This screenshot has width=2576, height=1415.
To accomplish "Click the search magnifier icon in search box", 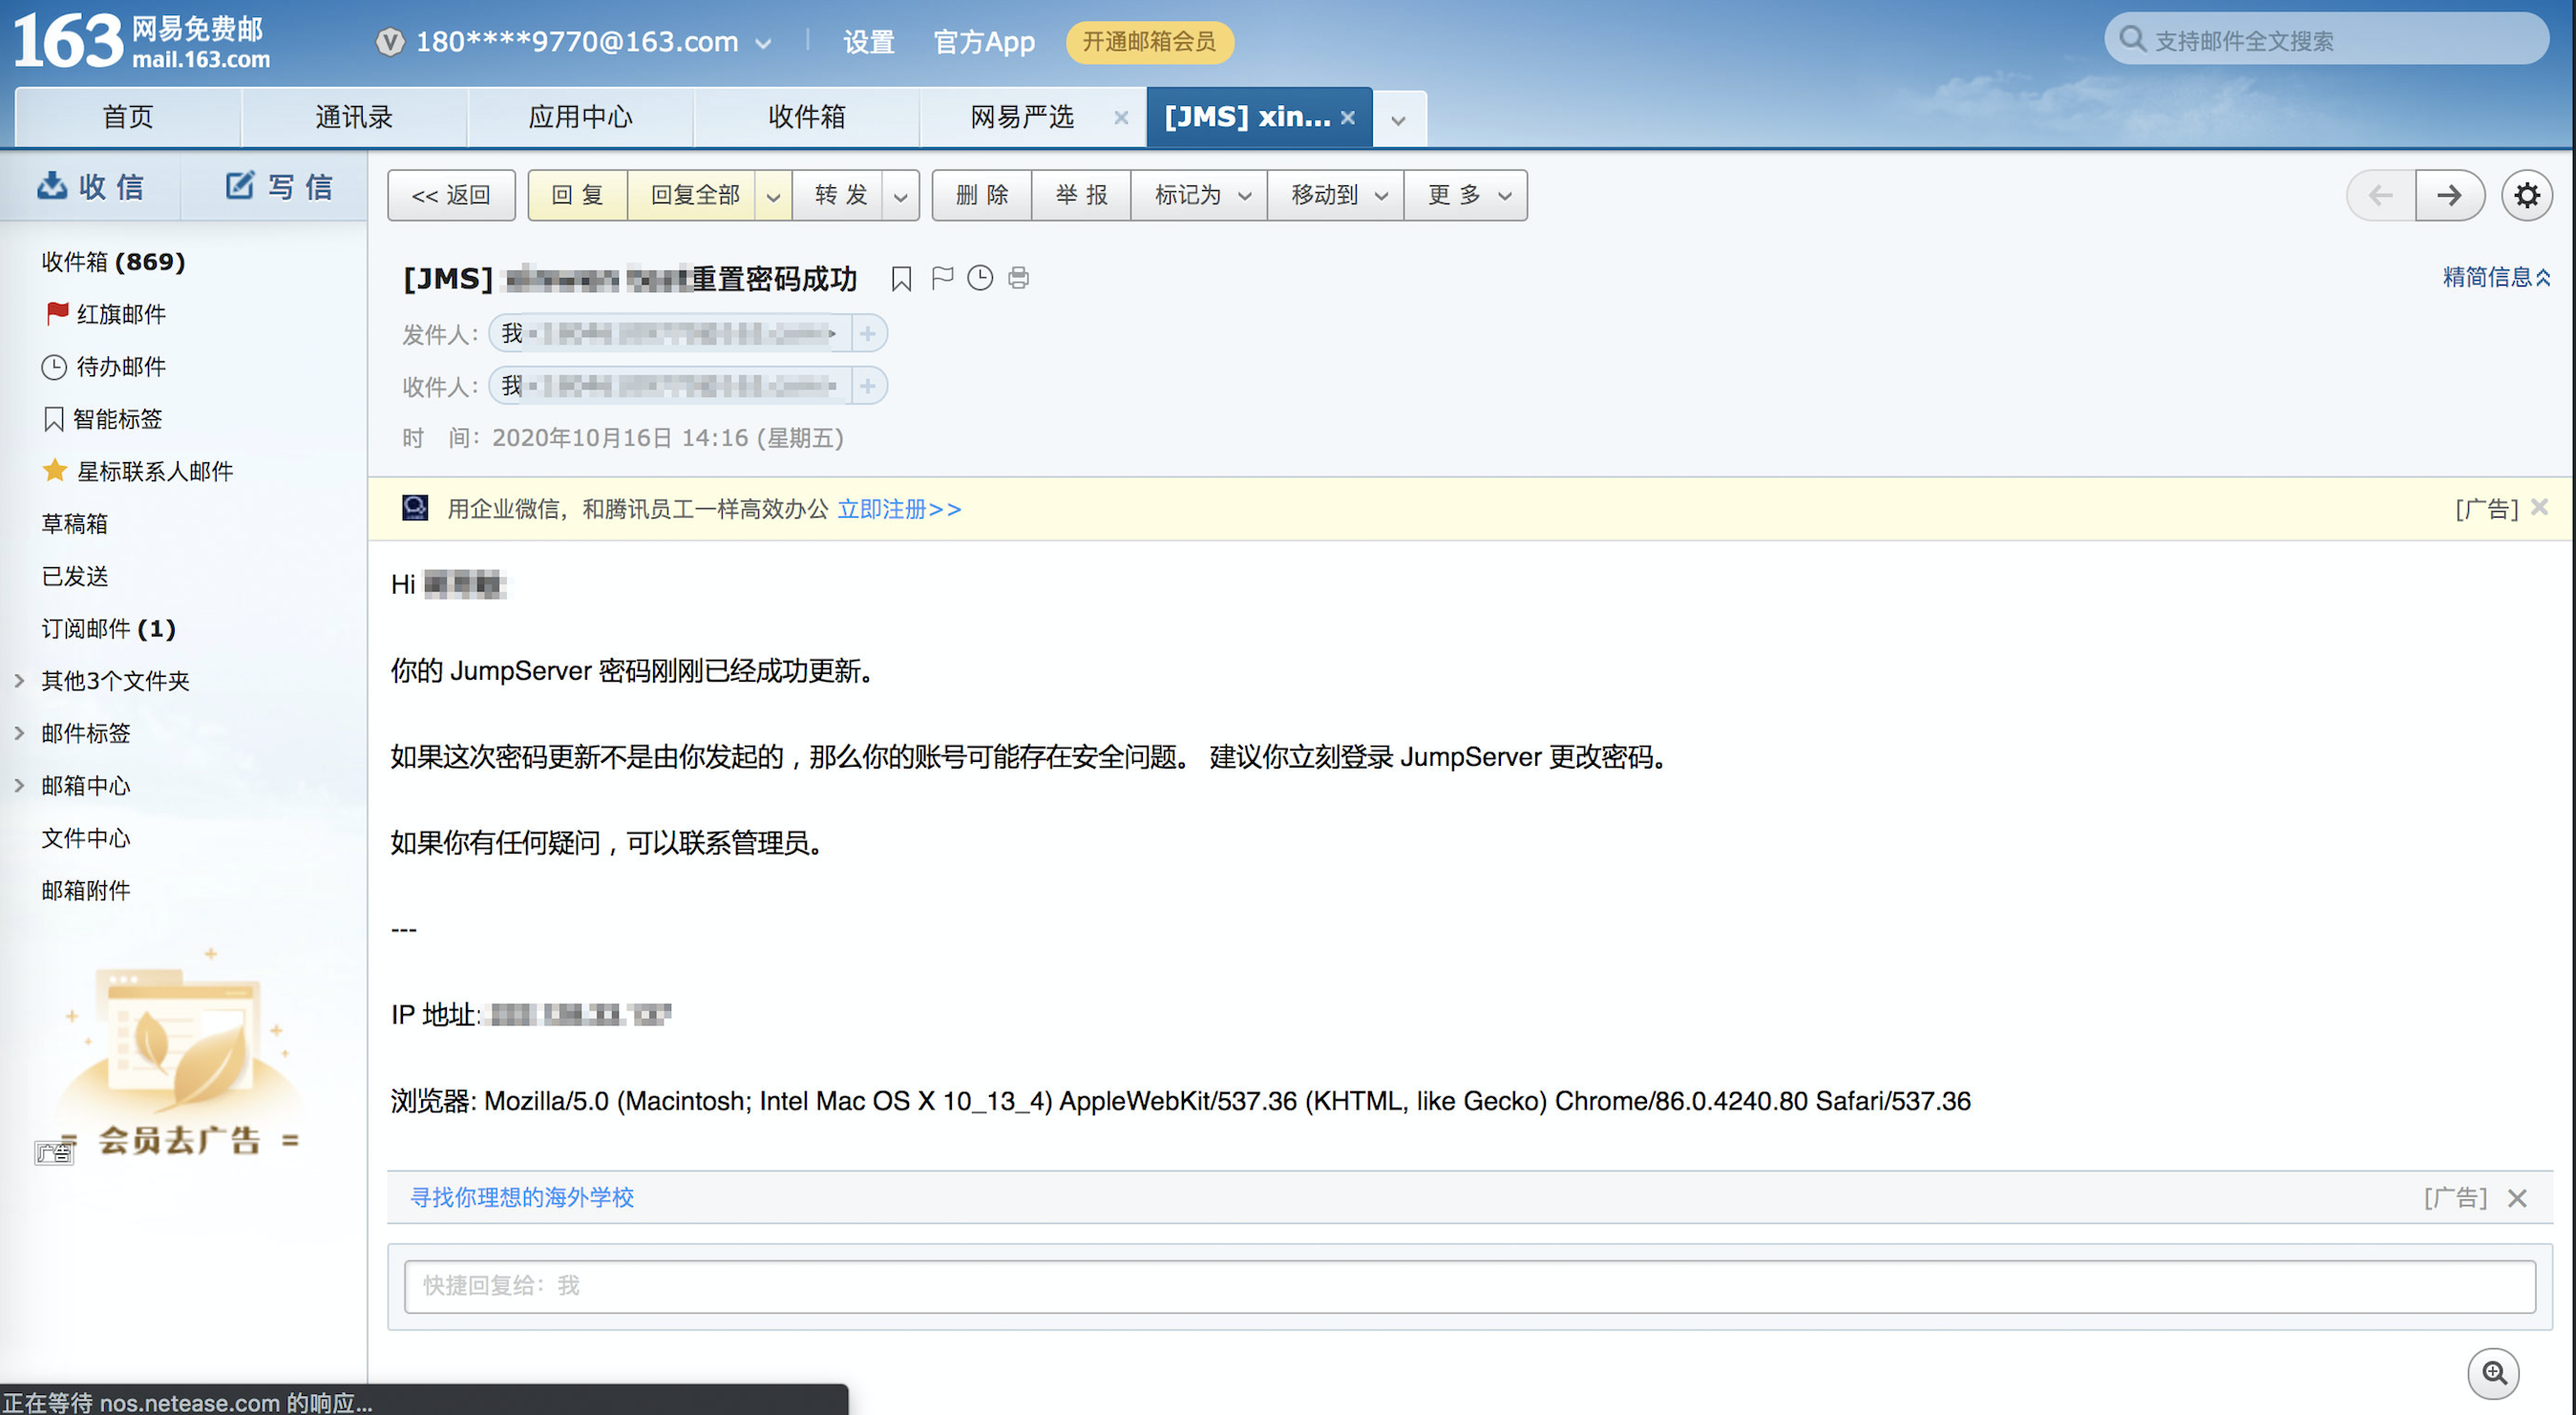I will [2132, 40].
